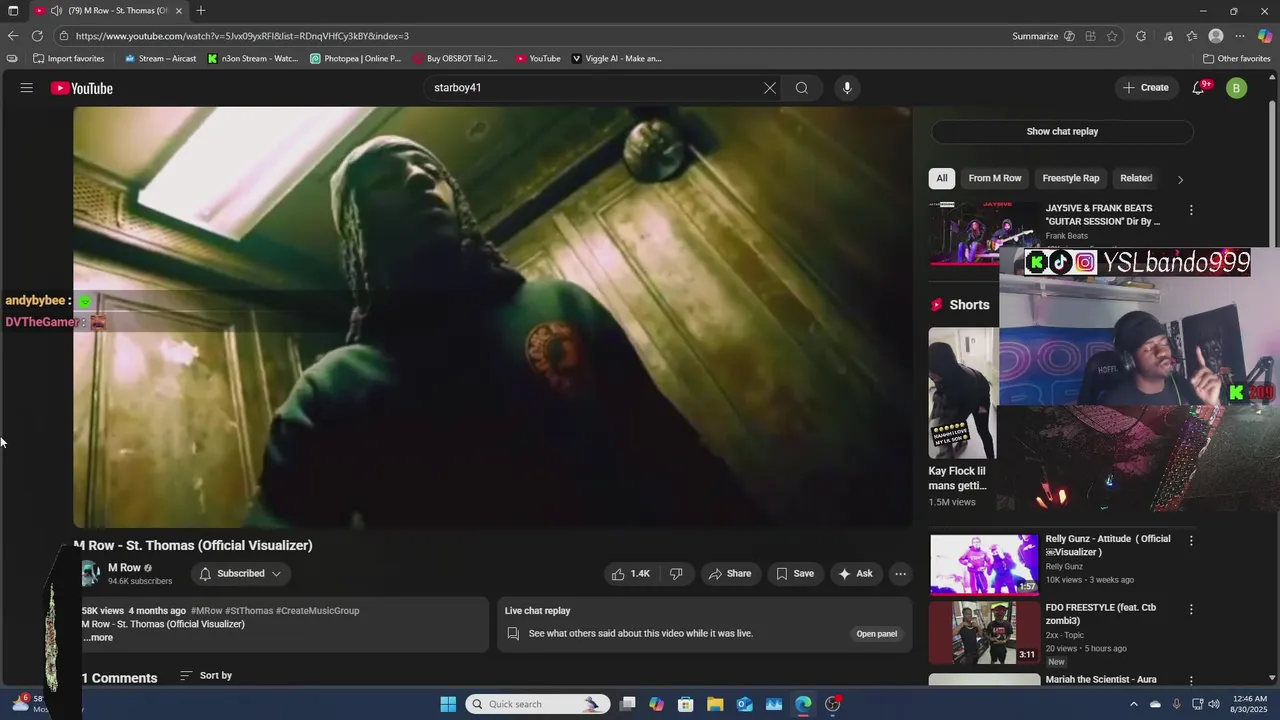The height and width of the screenshot is (720, 1280).
Task: Add this page to favorites star
Action: (1112, 36)
